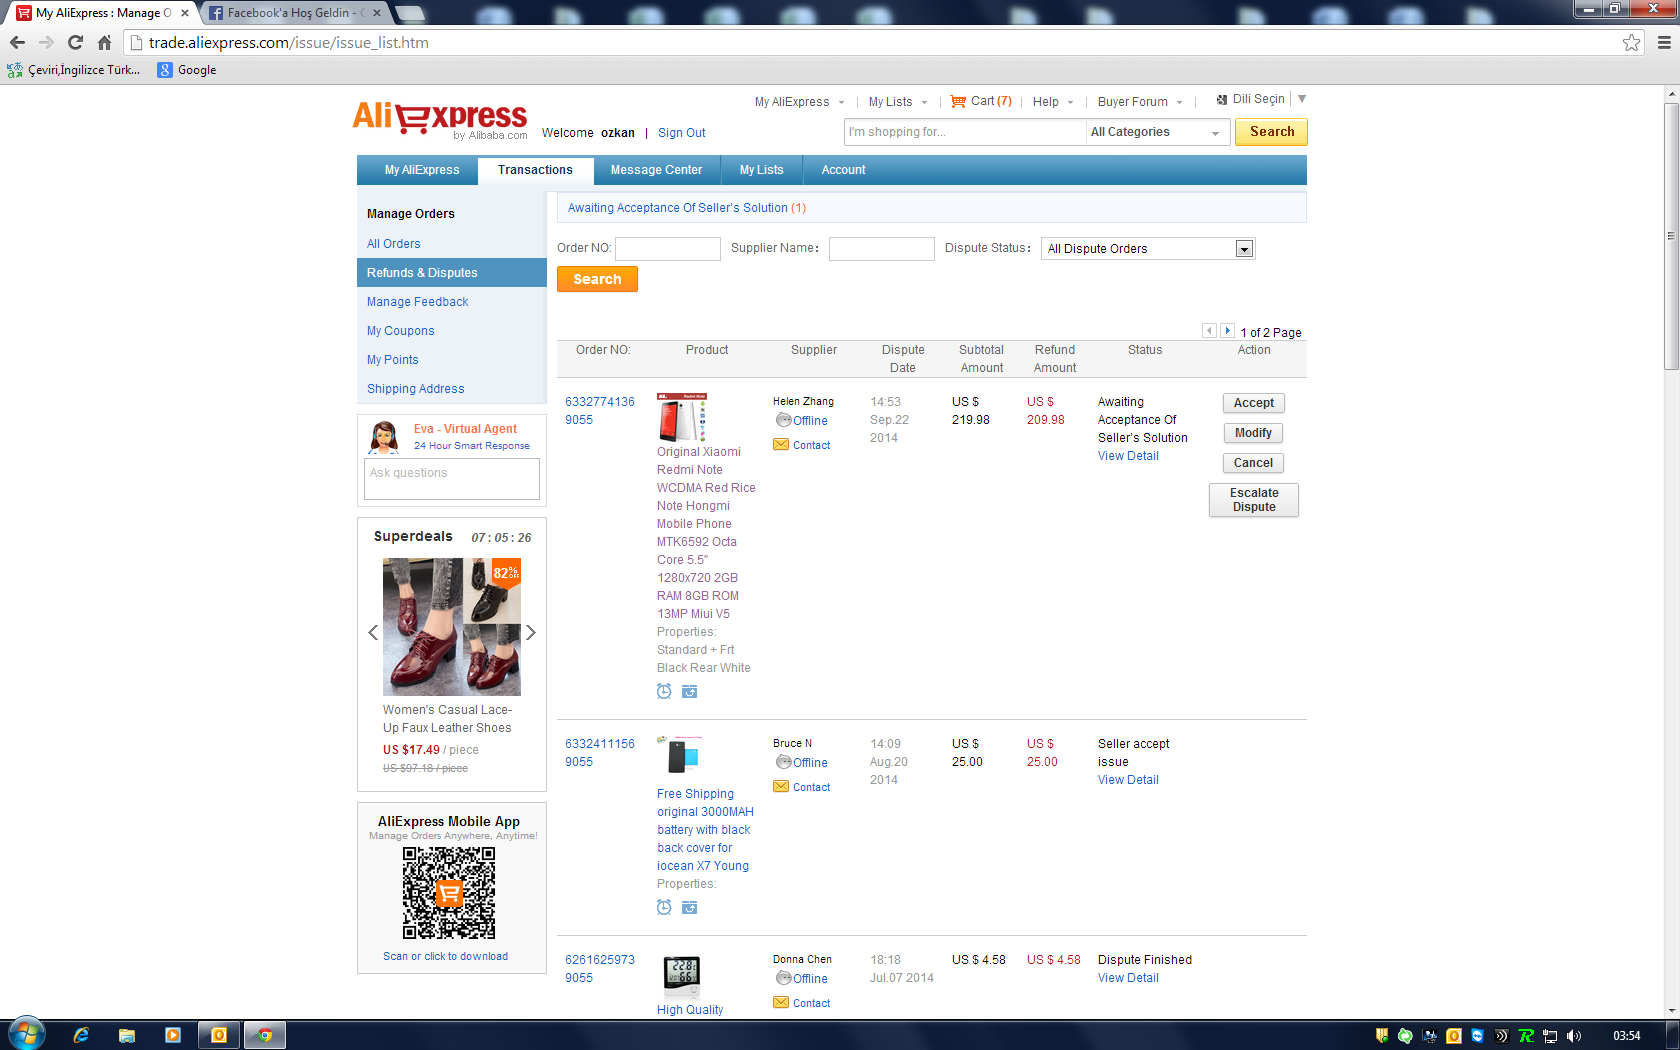Screen dimensions: 1680x1050
Task: Open Shipping Address in sidebar
Action: coord(415,389)
